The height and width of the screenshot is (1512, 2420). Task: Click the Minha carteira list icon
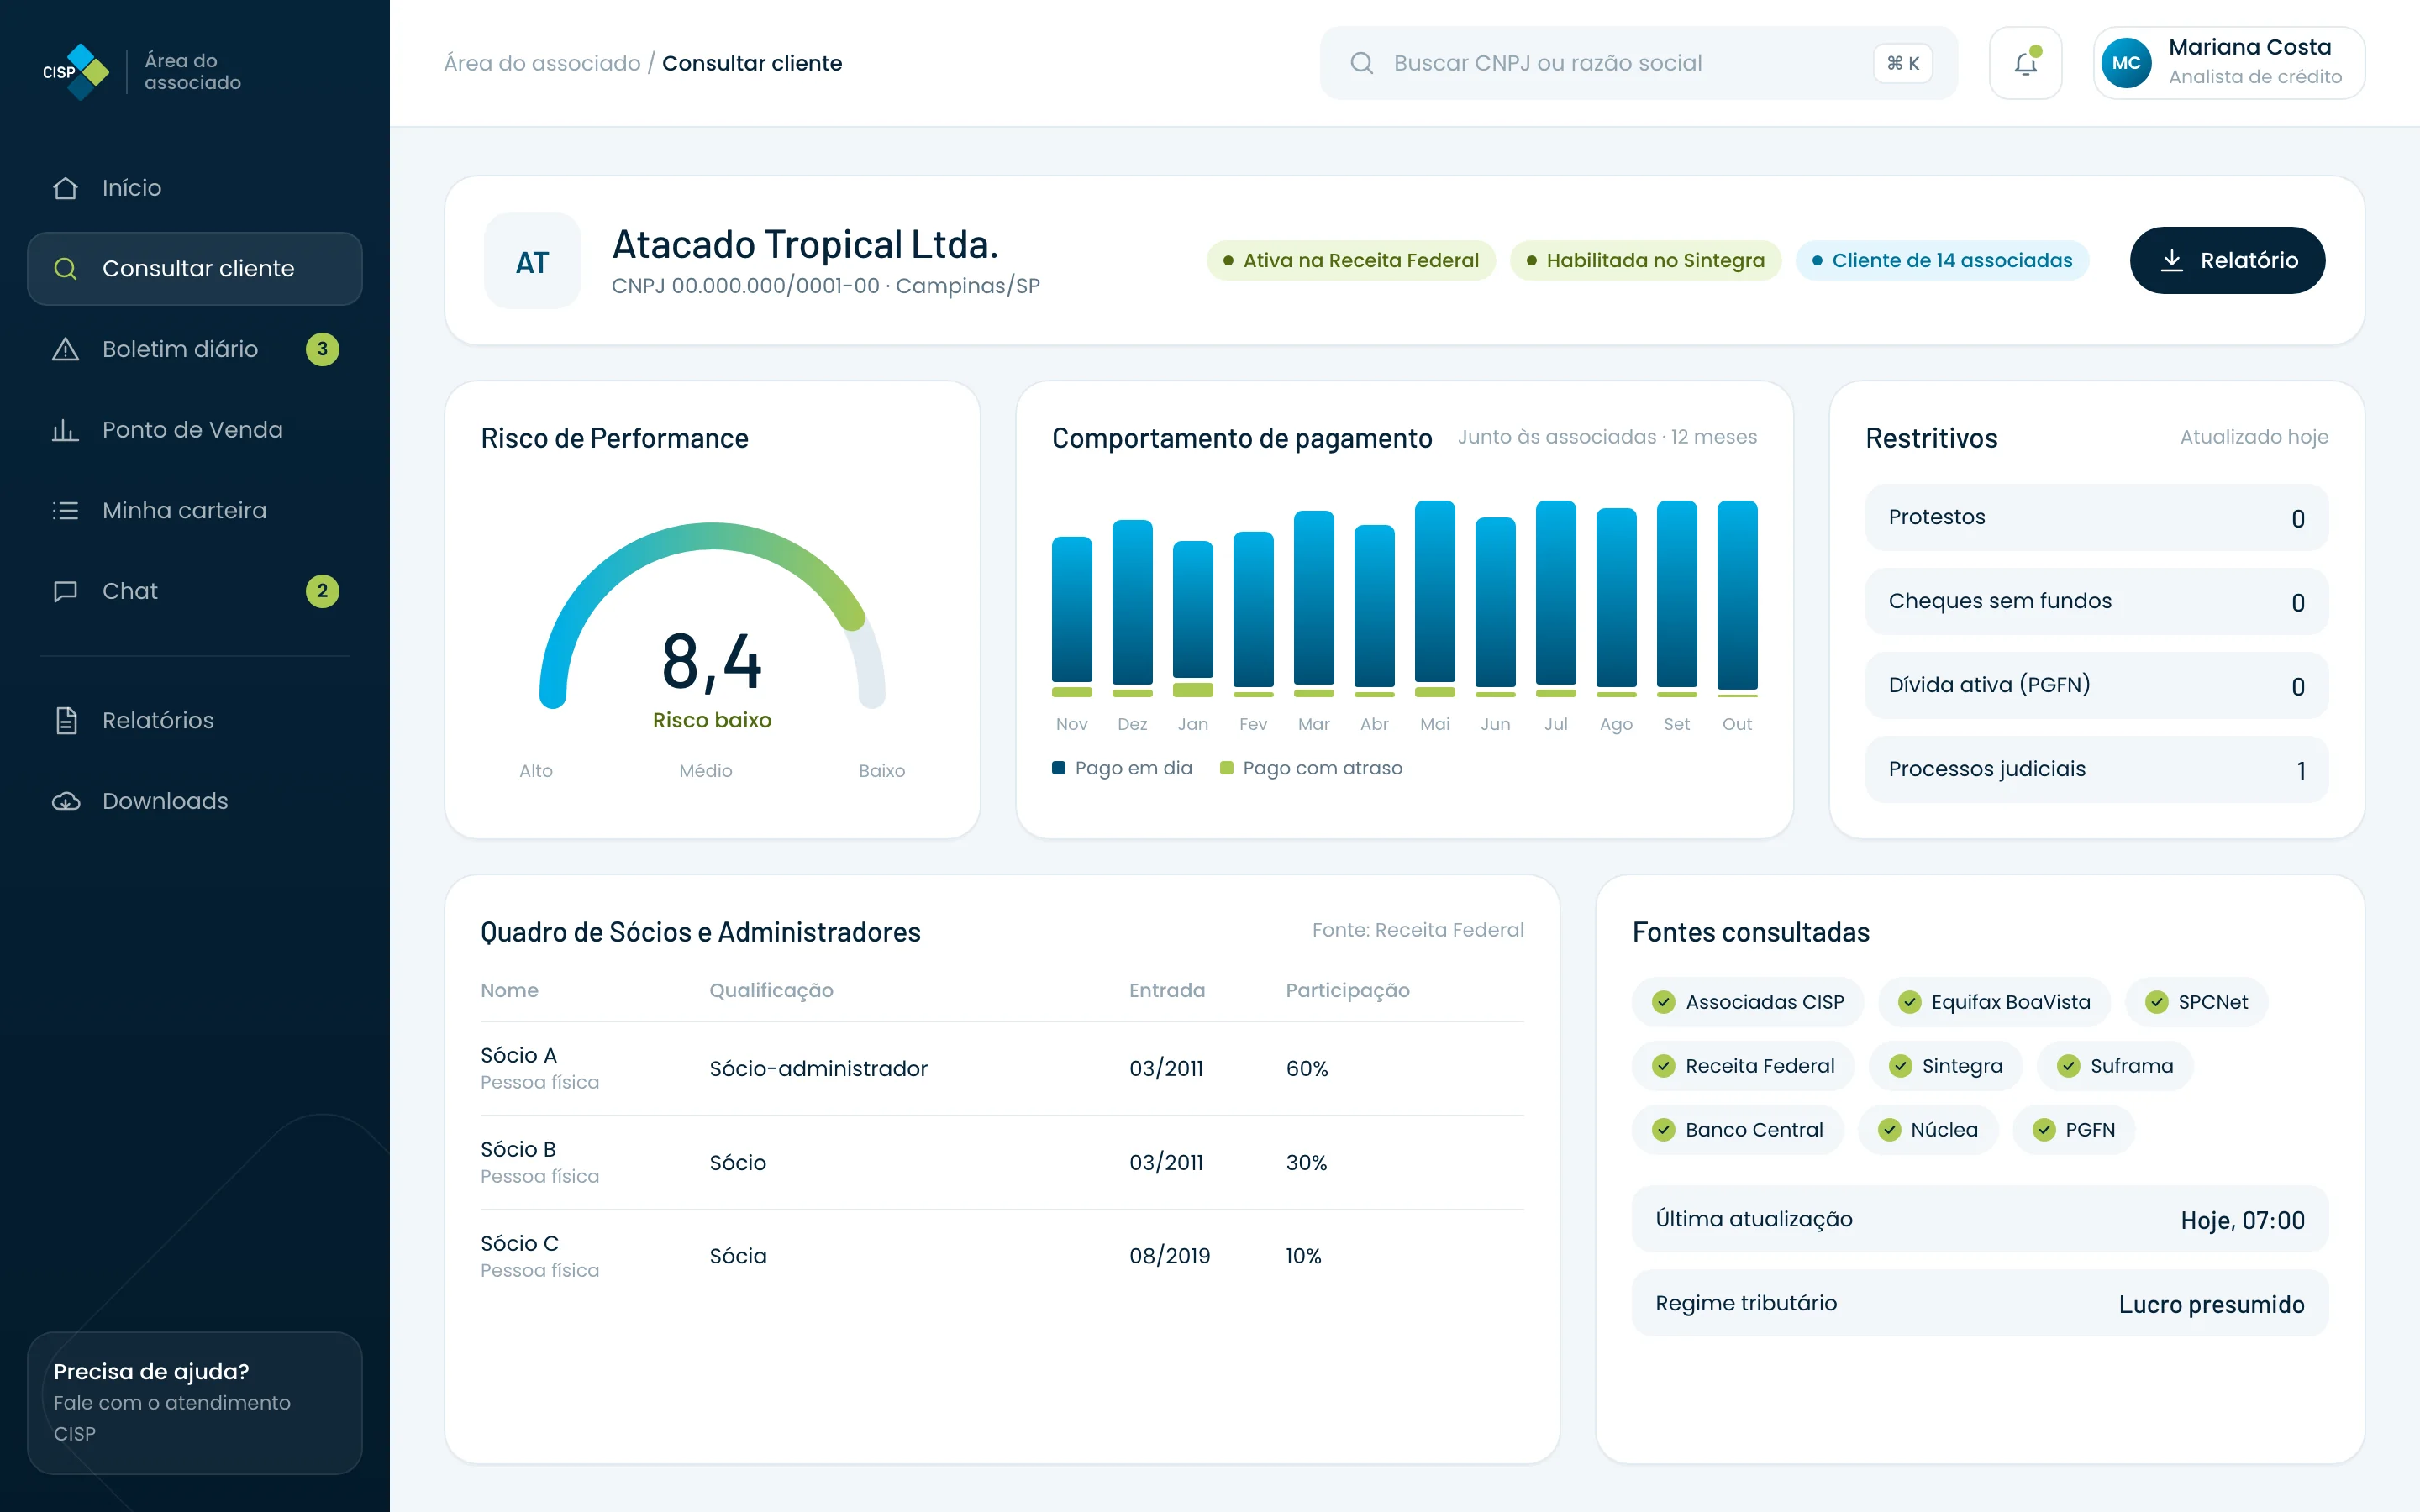pos(65,511)
